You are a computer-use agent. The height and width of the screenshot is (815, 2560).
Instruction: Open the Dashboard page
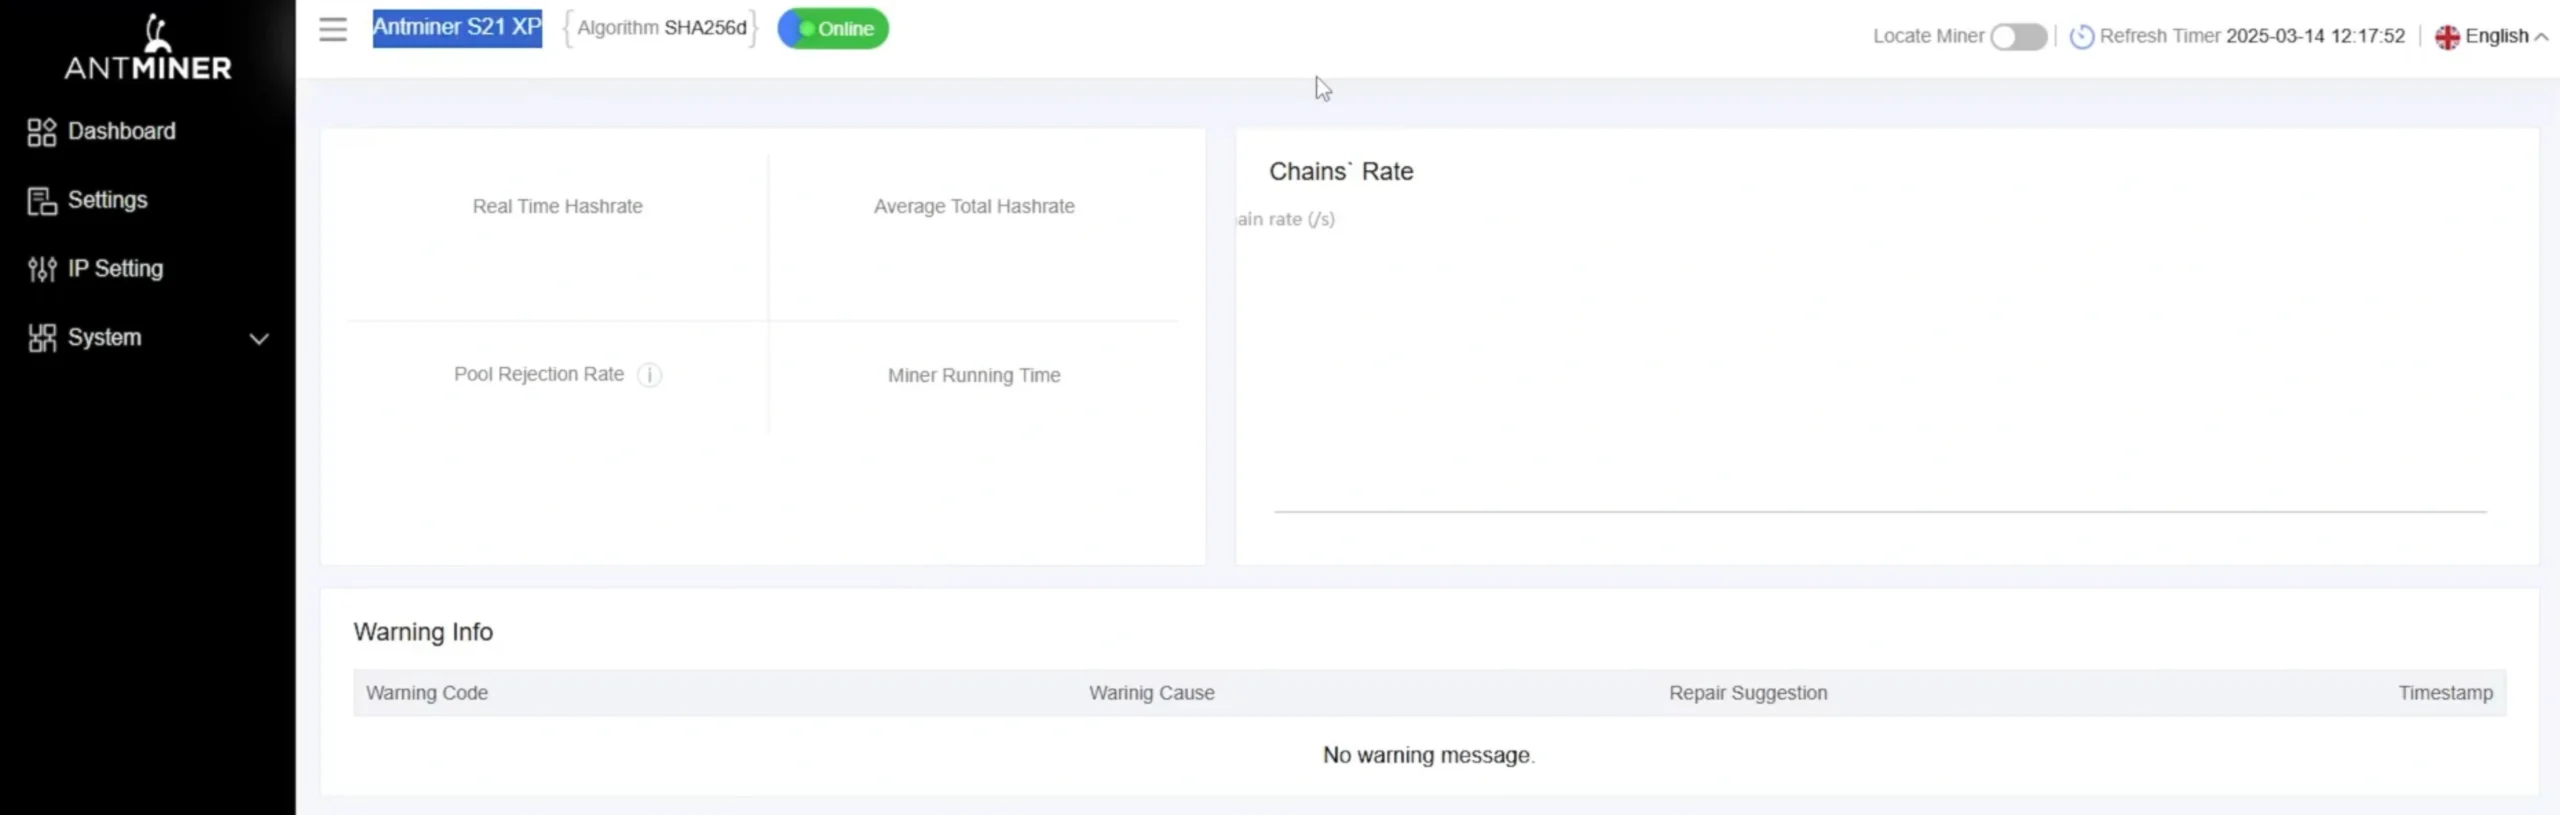tap(122, 131)
